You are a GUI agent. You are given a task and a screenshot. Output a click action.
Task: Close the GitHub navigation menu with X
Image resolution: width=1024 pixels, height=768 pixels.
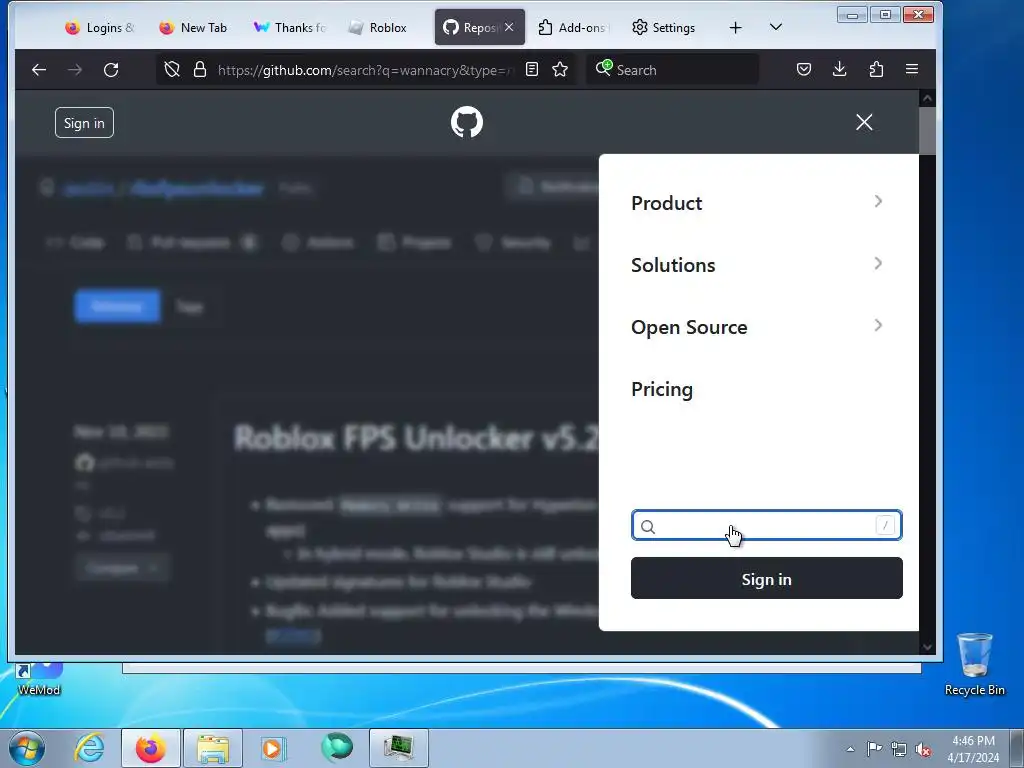pos(864,122)
